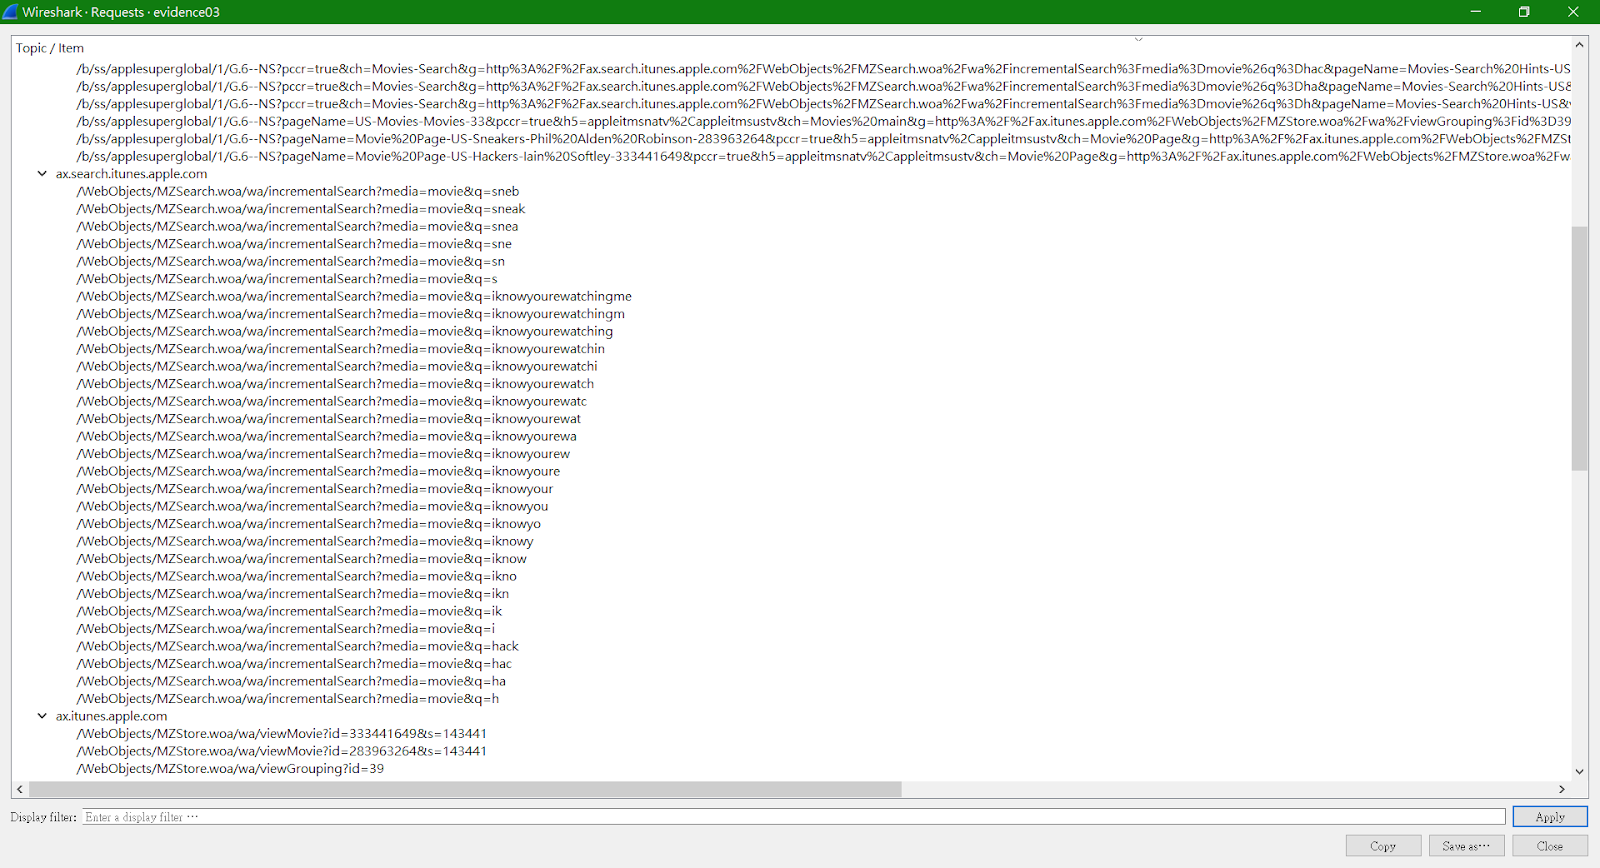Select the request with q=iknowyourewa
The height and width of the screenshot is (868, 1600).
(x=327, y=436)
